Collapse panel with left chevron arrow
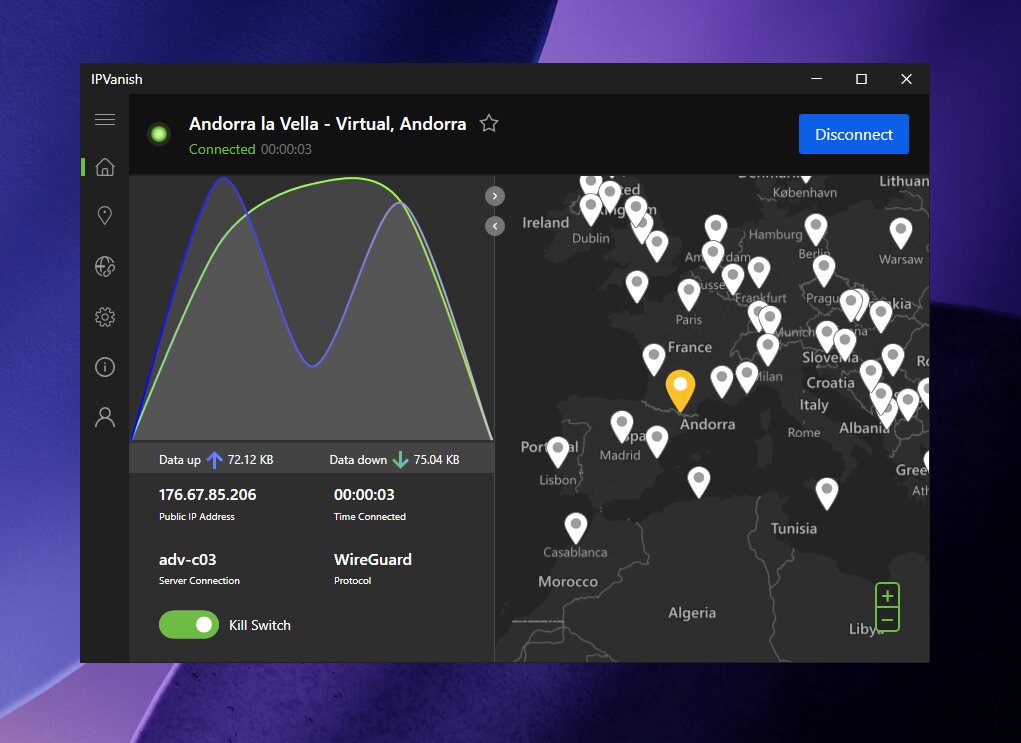Viewport: 1021px width, 743px height. tap(495, 226)
